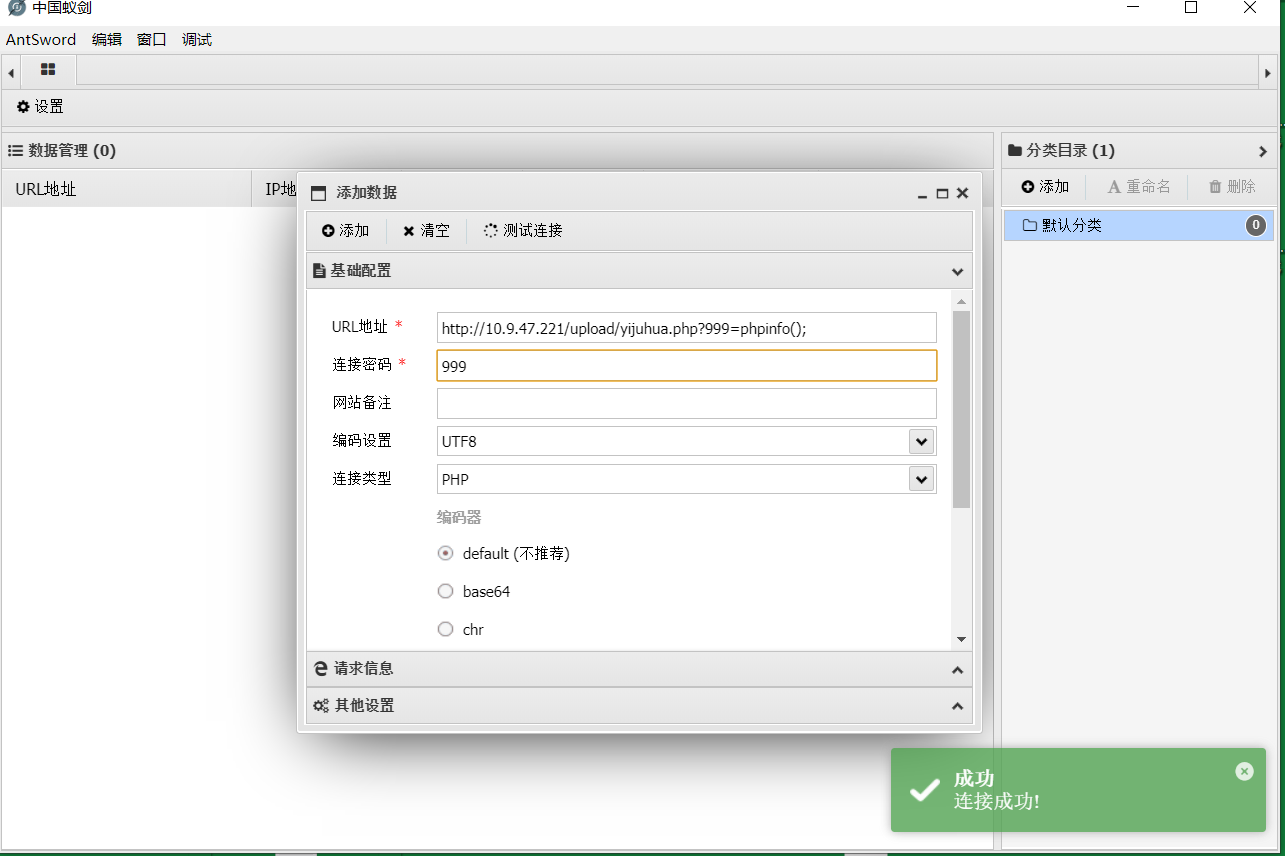Click the 添加 button in the dialog toolbar

pos(346,231)
